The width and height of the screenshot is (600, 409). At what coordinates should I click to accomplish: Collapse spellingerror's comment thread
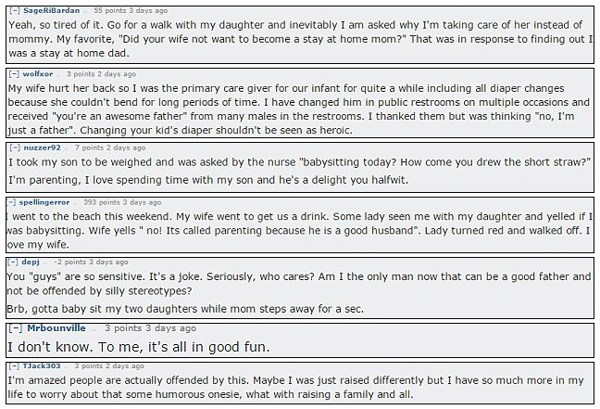[x=11, y=202]
